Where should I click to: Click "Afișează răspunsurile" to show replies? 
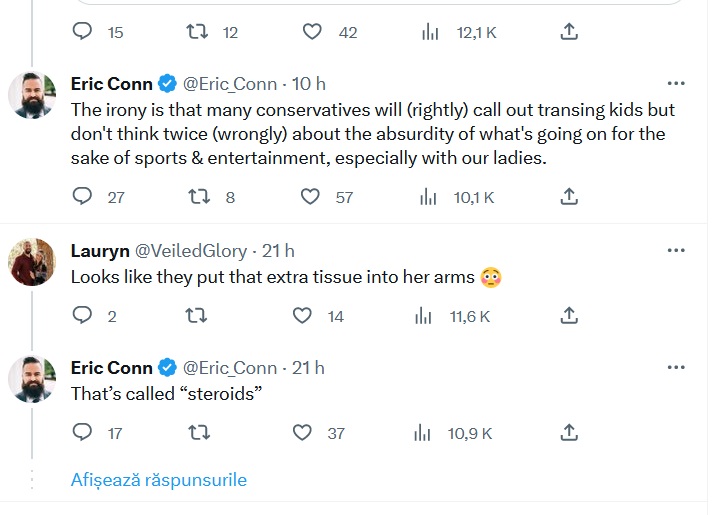(x=158, y=480)
